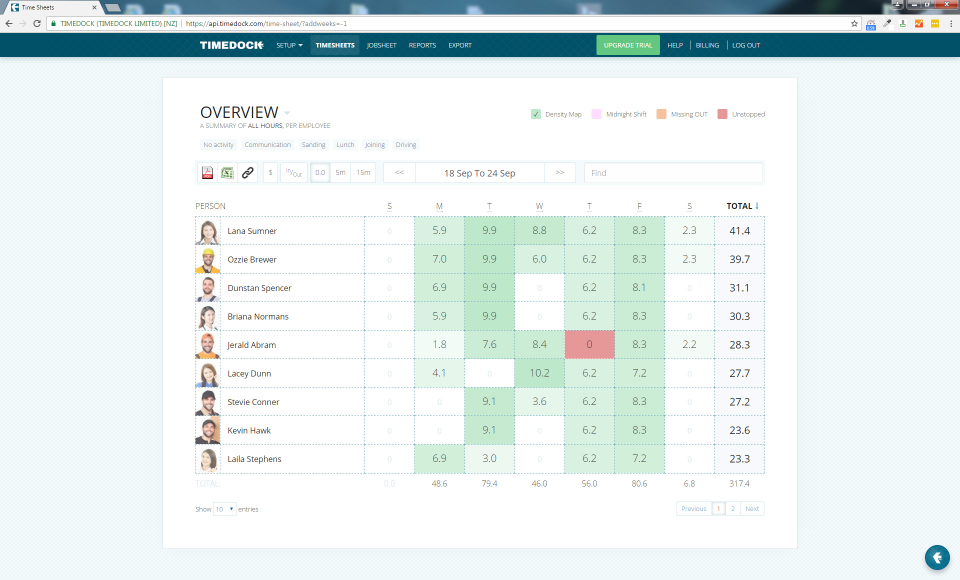The width and height of the screenshot is (960, 580).
Task: Open the Setup menu dropdown
Action: click(289, 45)
